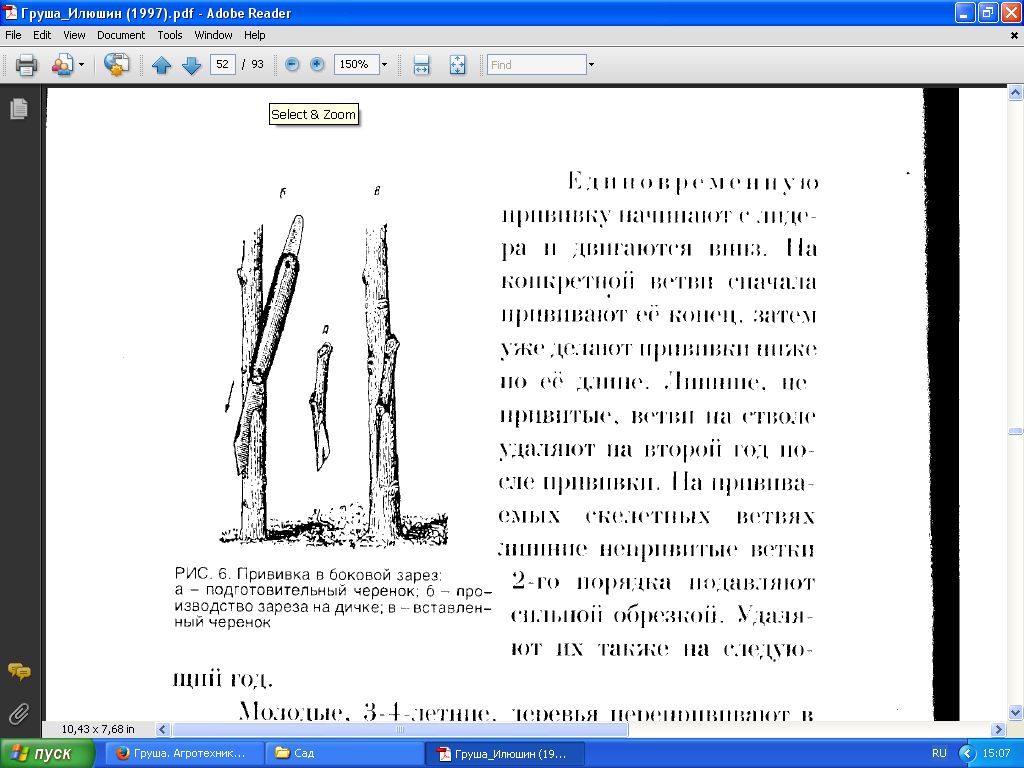Click the collaborate people icon

(62, 65)
